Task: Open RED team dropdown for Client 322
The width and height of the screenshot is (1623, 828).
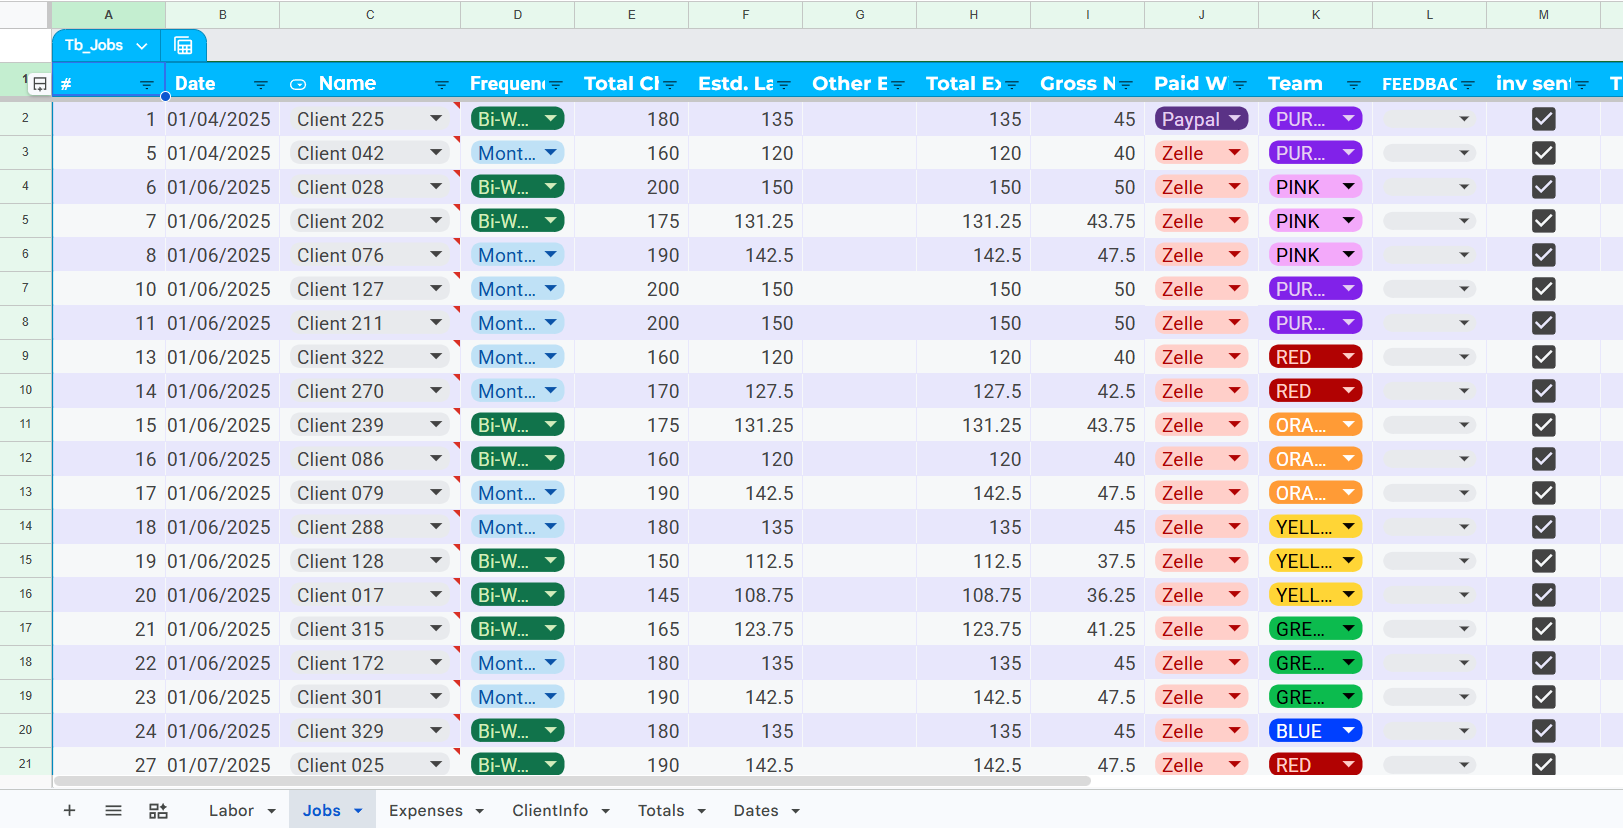Action: point(1349,357)
